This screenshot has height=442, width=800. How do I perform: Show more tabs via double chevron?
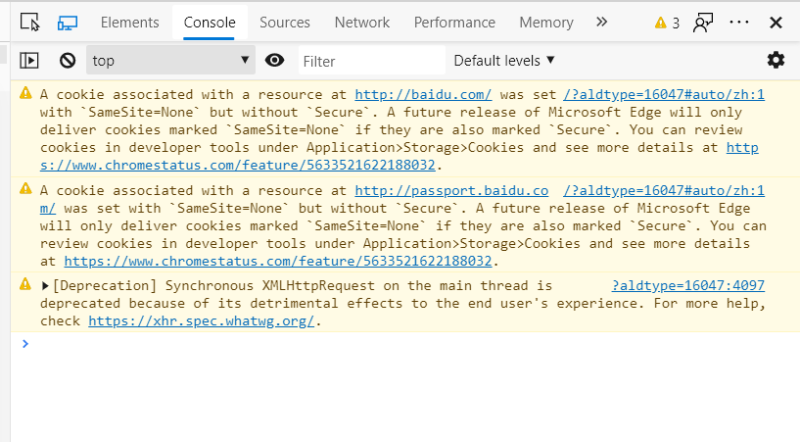click(602, 22)
